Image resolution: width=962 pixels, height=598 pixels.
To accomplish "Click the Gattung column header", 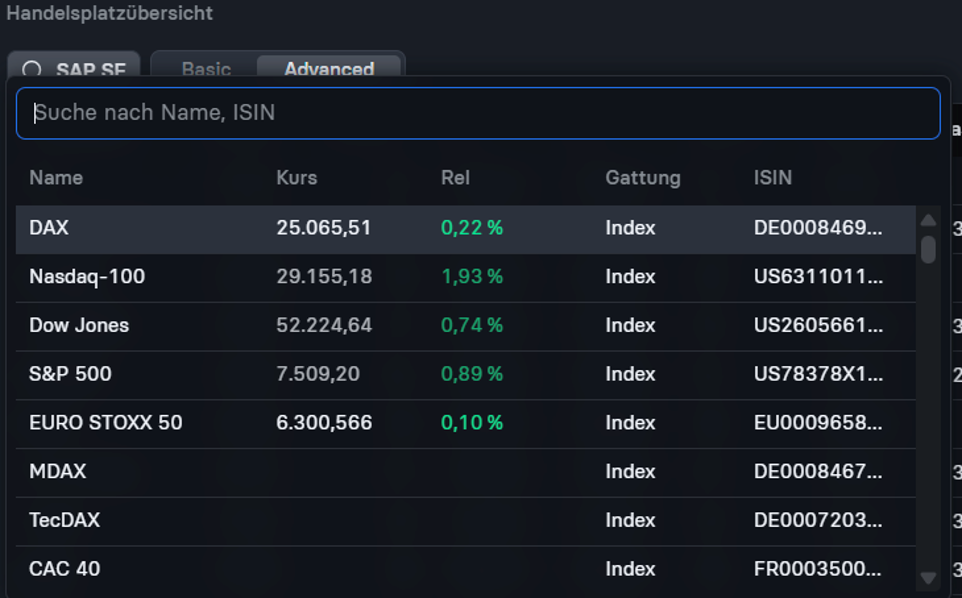I will 643,178.
